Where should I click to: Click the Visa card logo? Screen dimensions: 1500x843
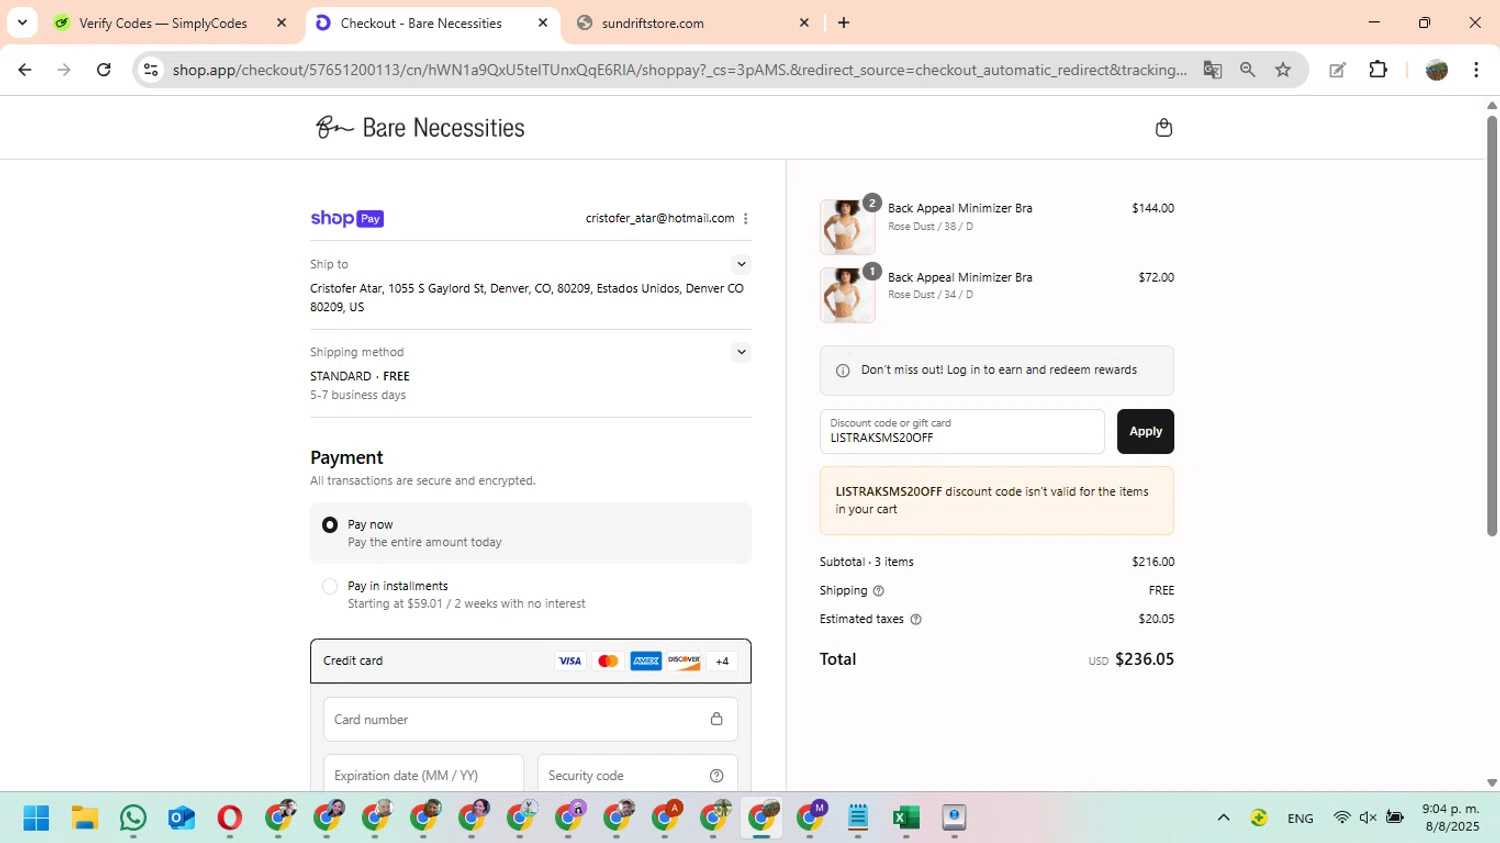click(x=569, y=661)
